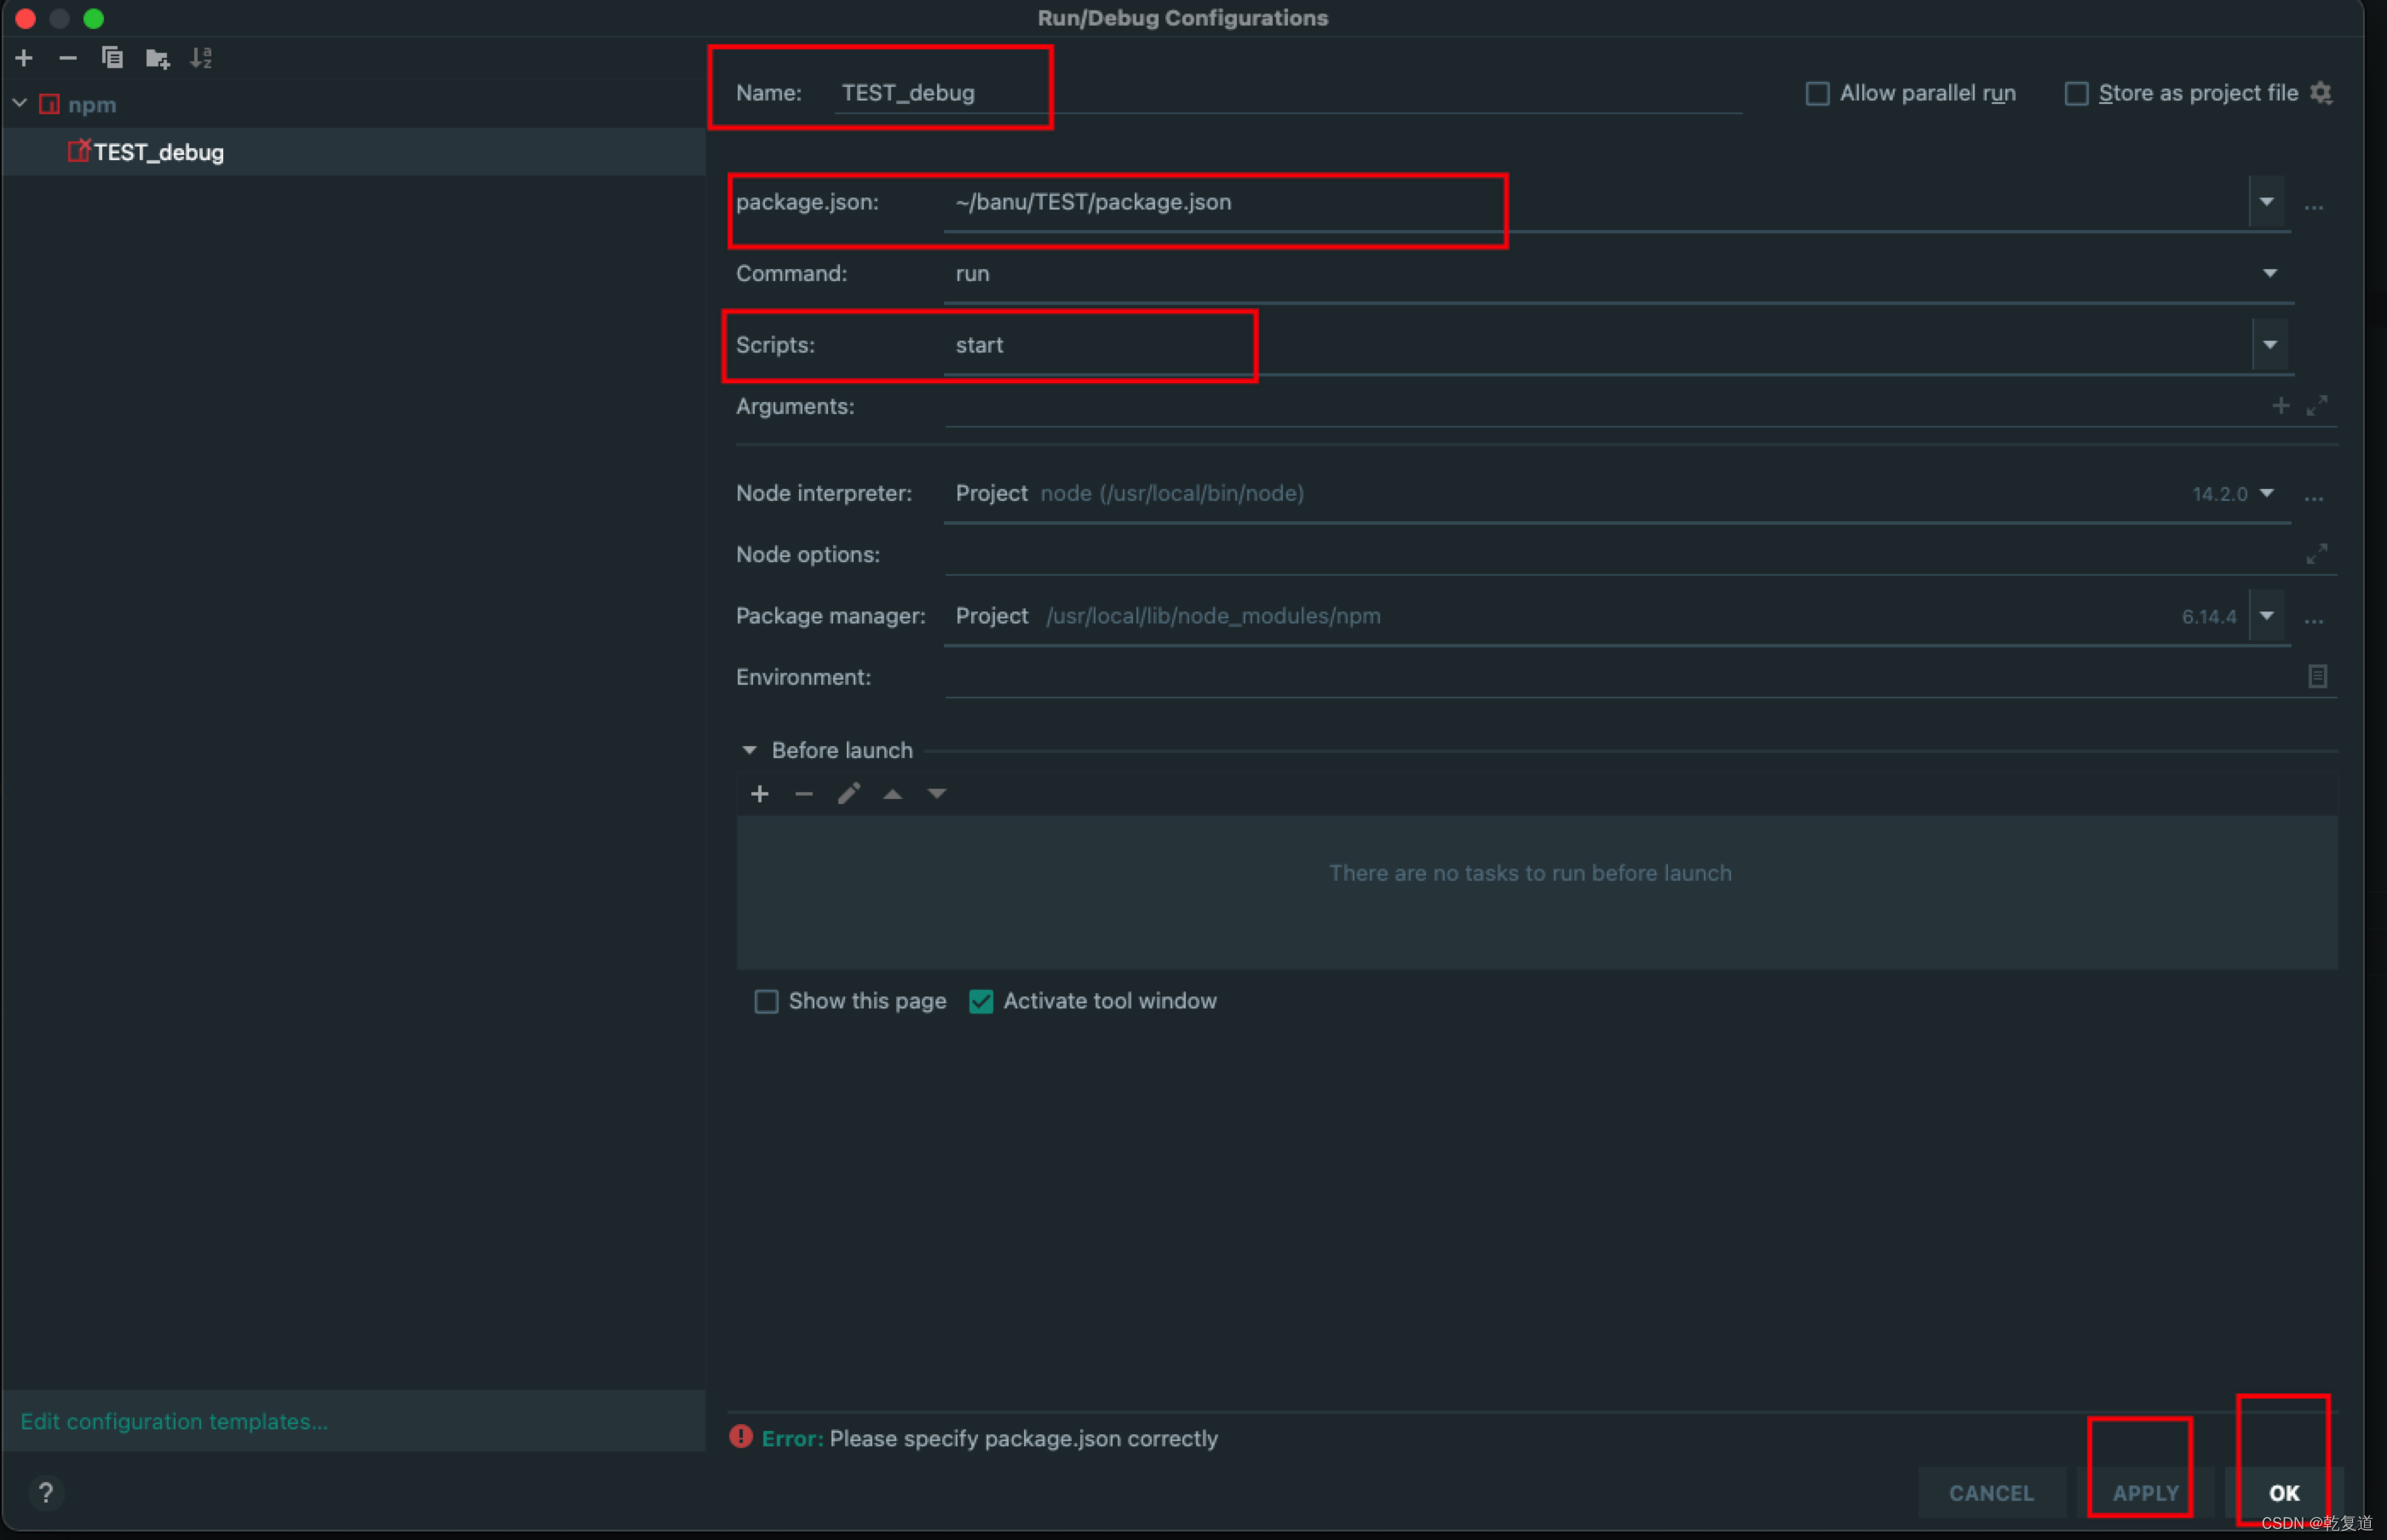
Task: Open the Scripts dropdown arrow
Action: [2269, 345]
